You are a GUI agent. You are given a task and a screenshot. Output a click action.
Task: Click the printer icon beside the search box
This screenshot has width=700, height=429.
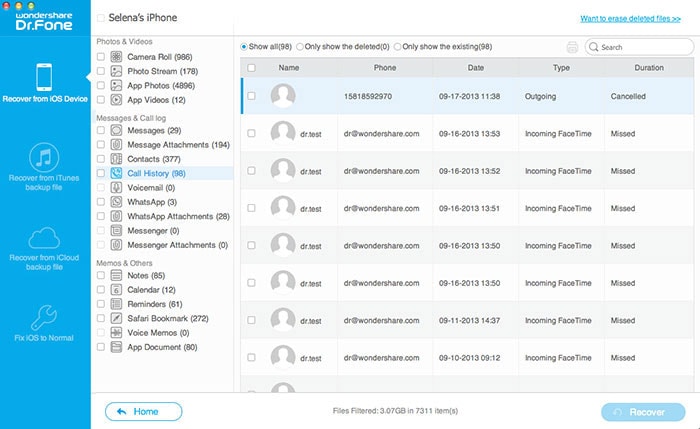[572, 47]
